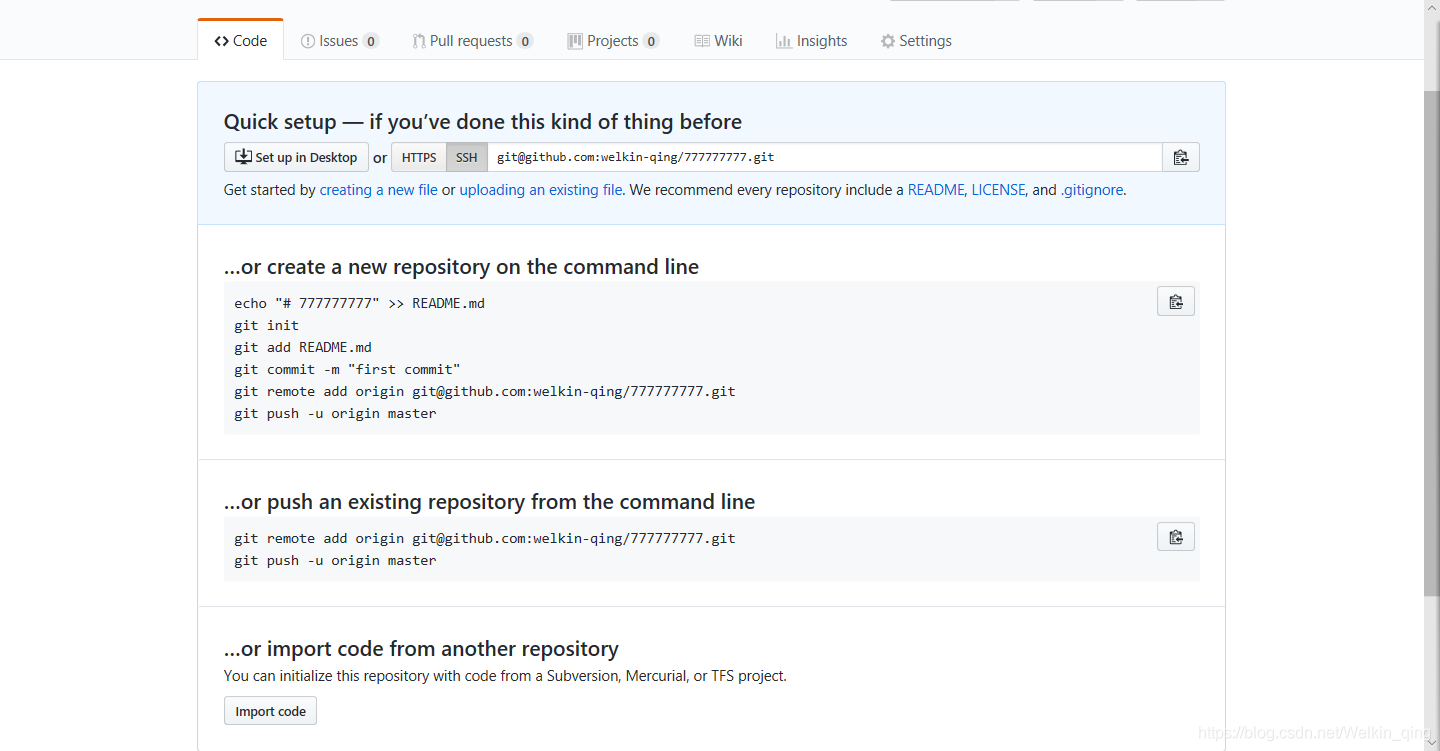Click the echo README.md command line
The image size is (1440, 751).
[x=360, y=303]
